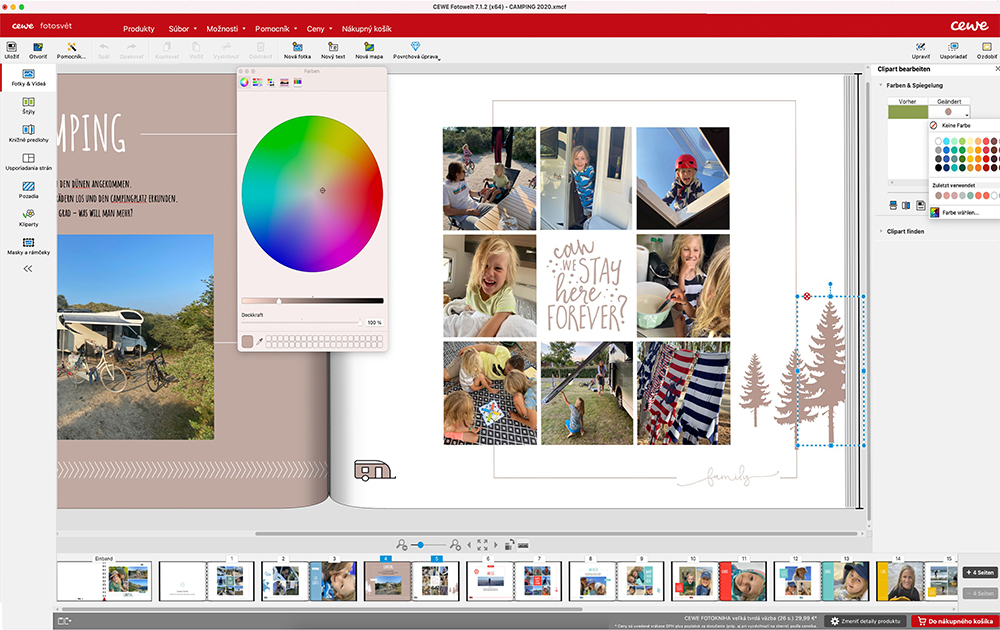1000x630 pixels.
Task: Open Masky a rámčeky in the sidebar
Action: (29, 246)
